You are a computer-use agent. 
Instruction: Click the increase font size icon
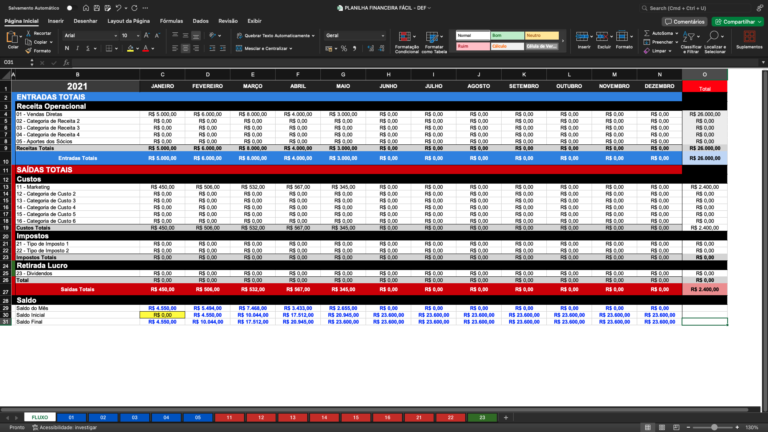pos(146,35)
